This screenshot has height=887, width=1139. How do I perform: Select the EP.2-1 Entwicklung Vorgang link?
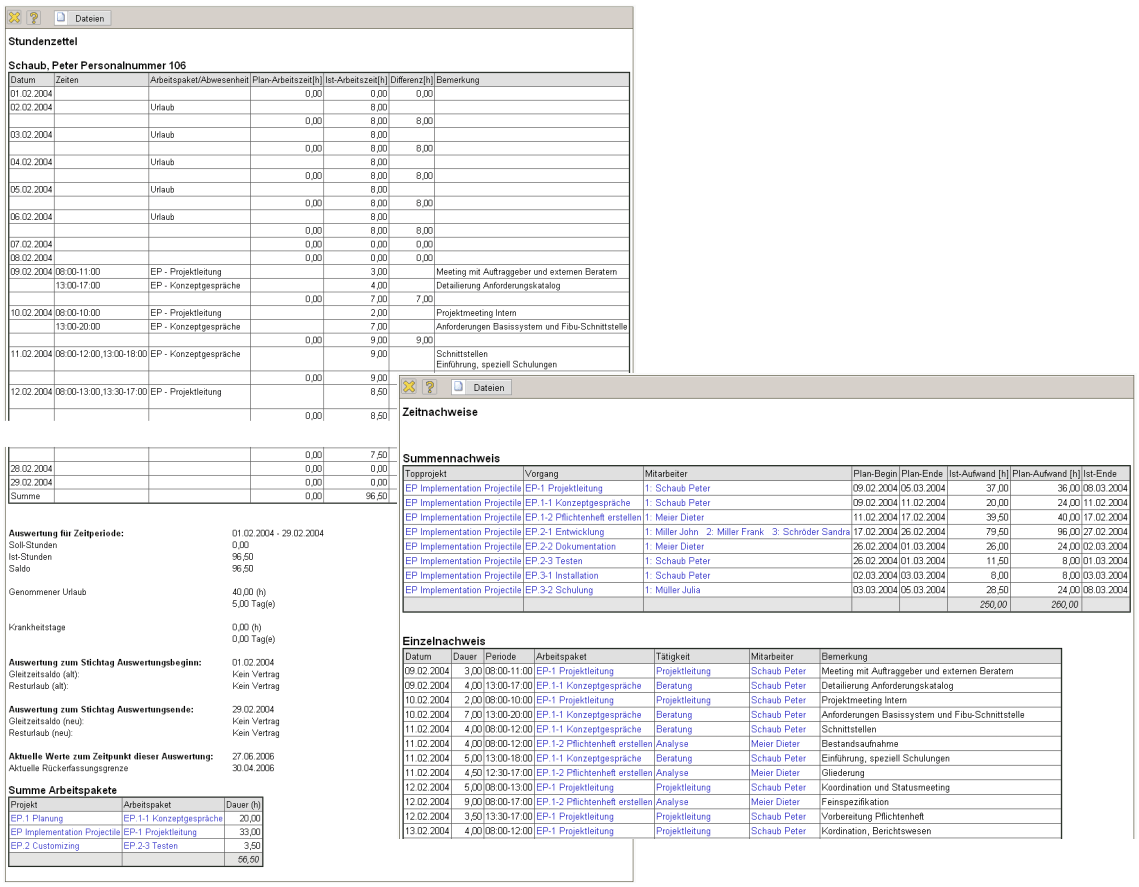tap(561, 532)
